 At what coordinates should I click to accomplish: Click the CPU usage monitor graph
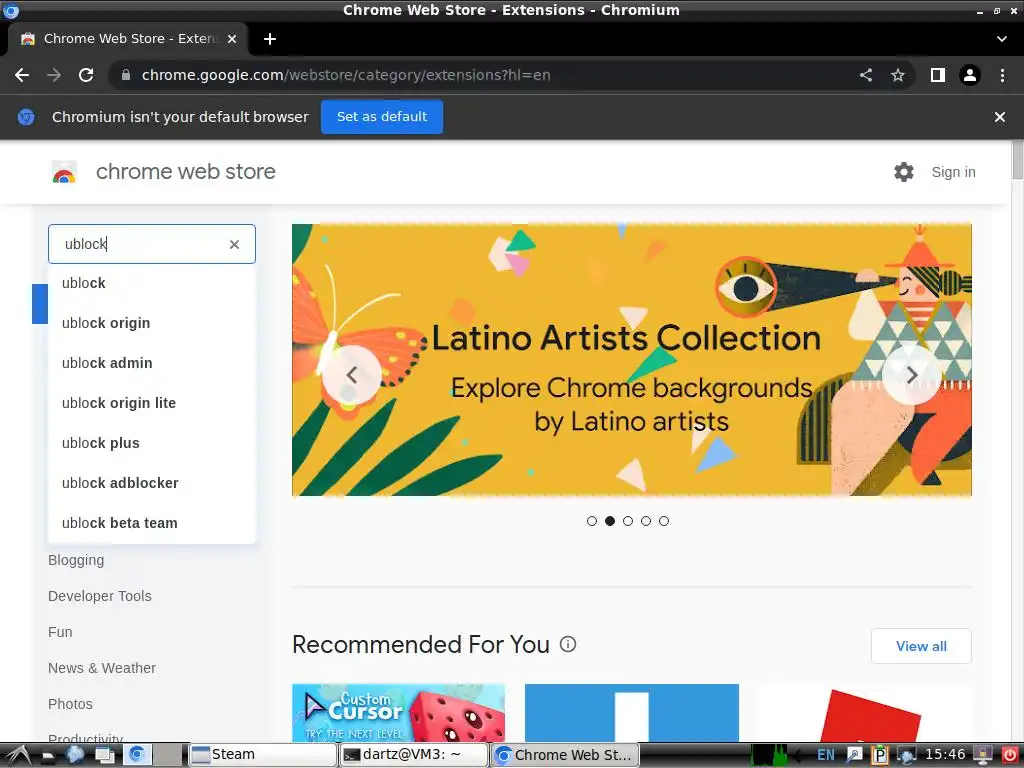click(769, 755)
